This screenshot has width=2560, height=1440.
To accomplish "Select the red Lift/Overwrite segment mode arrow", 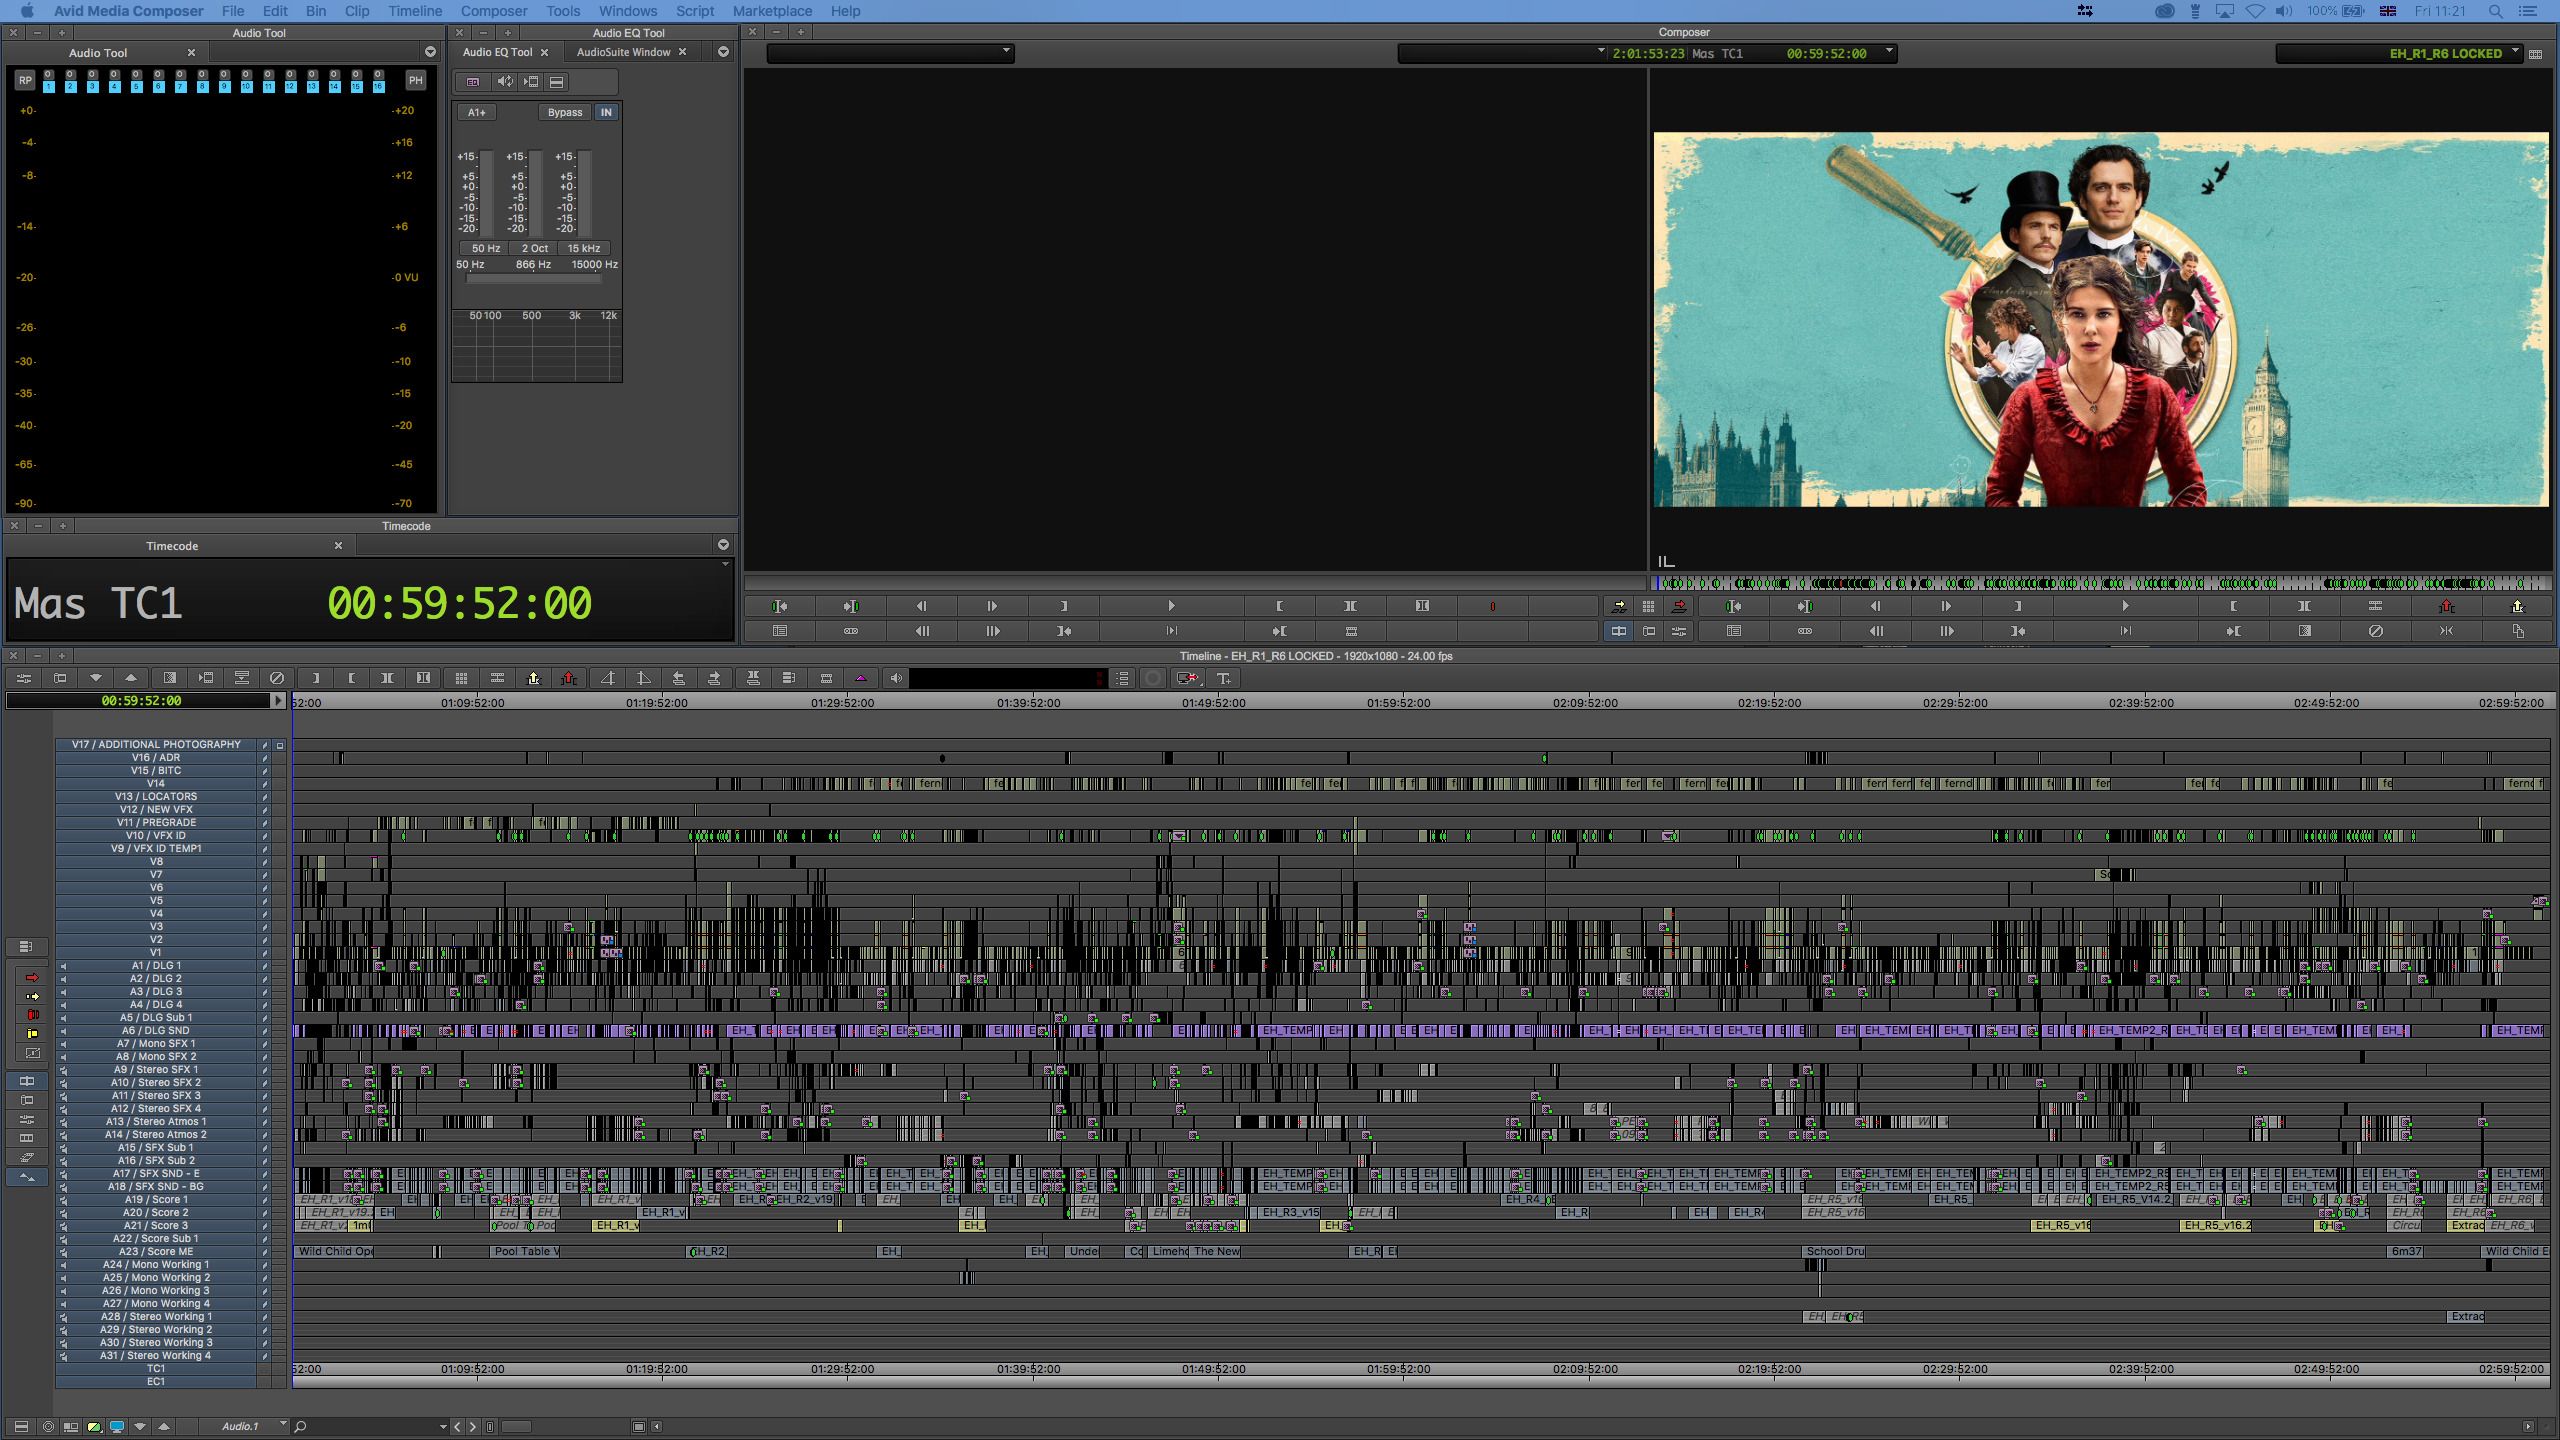I will (32, 977).
